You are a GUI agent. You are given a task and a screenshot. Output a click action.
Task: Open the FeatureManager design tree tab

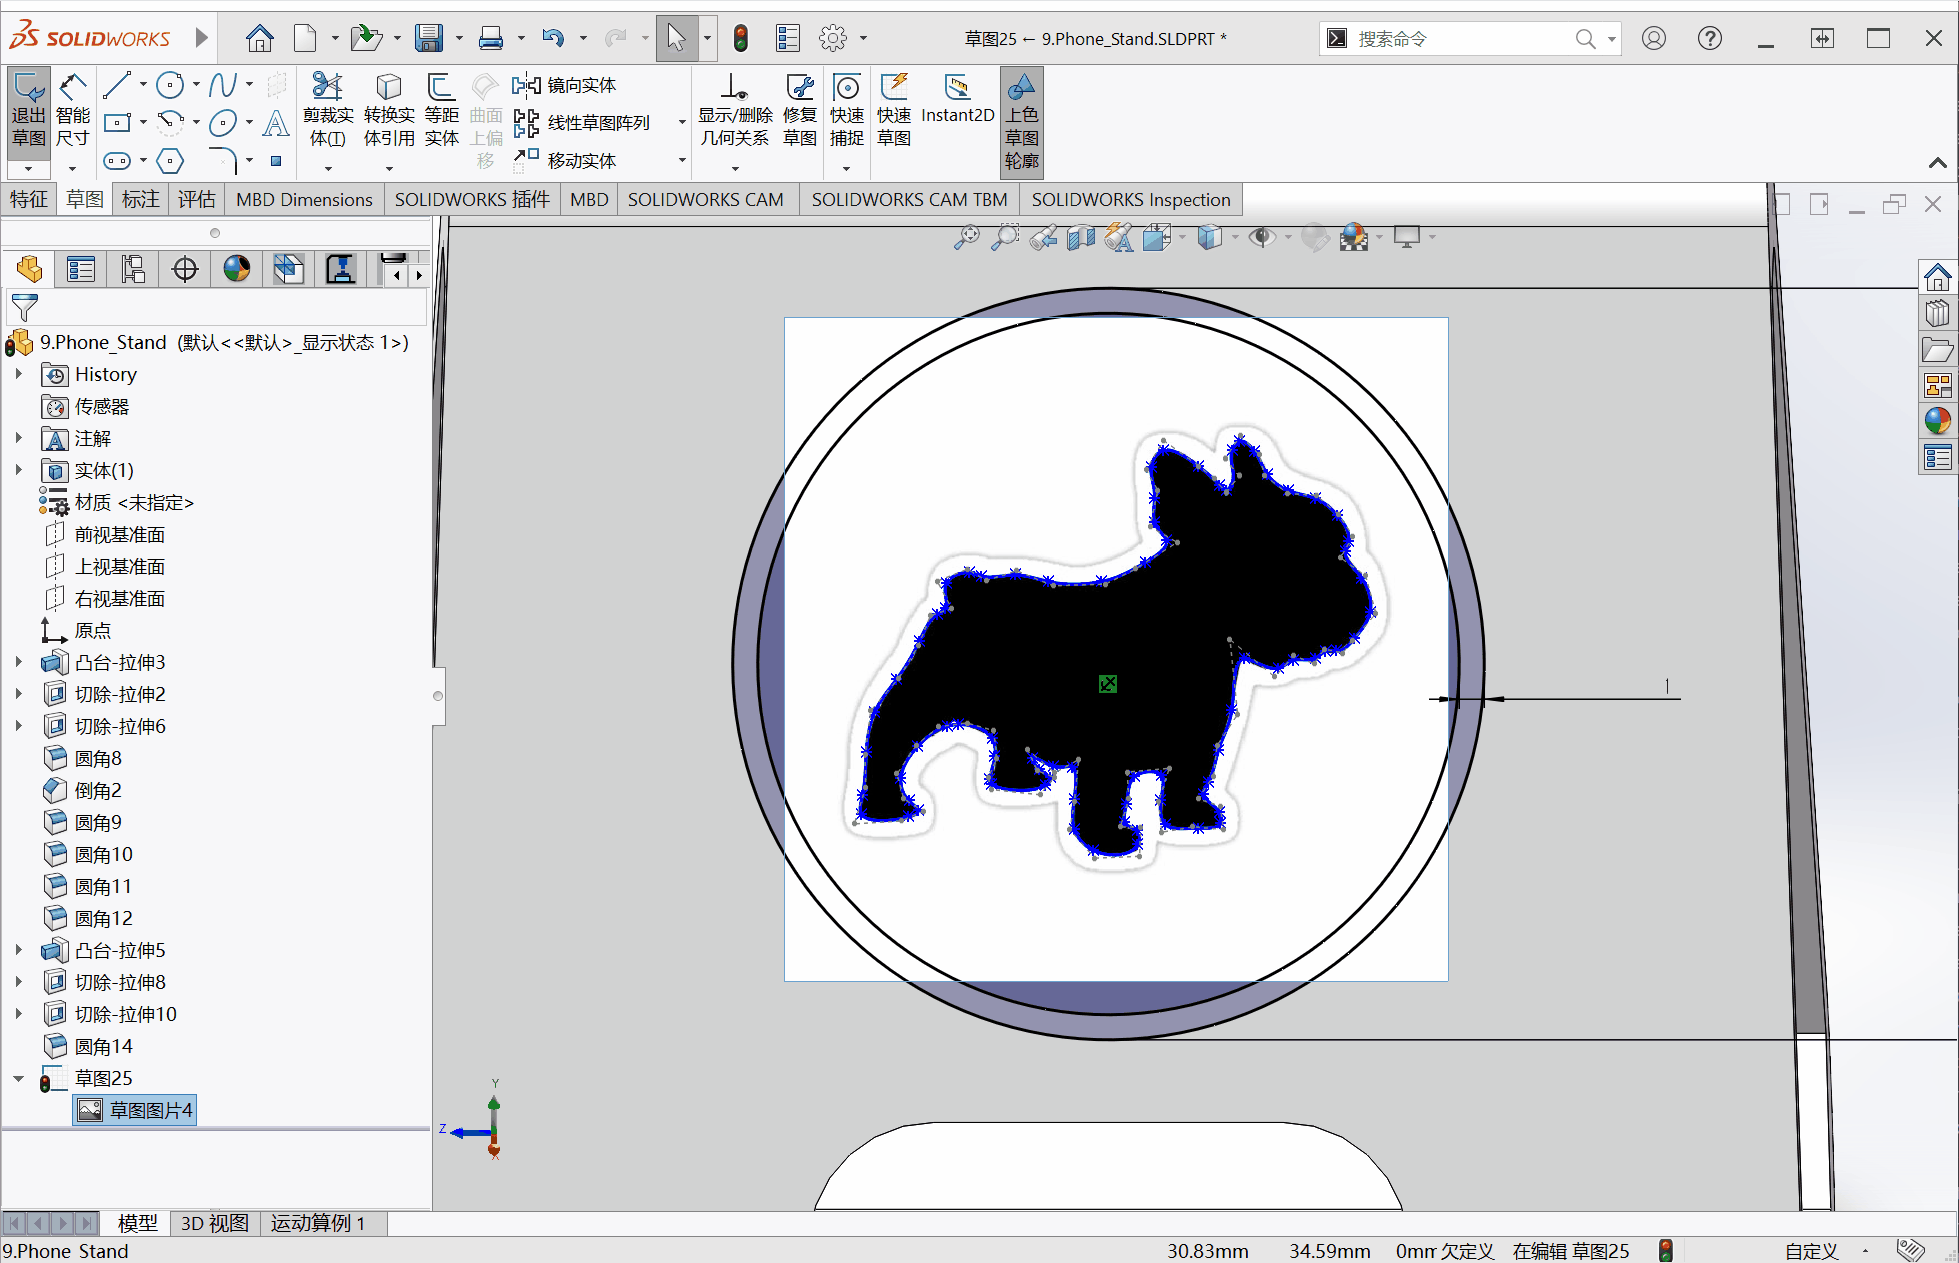[29, 269]
